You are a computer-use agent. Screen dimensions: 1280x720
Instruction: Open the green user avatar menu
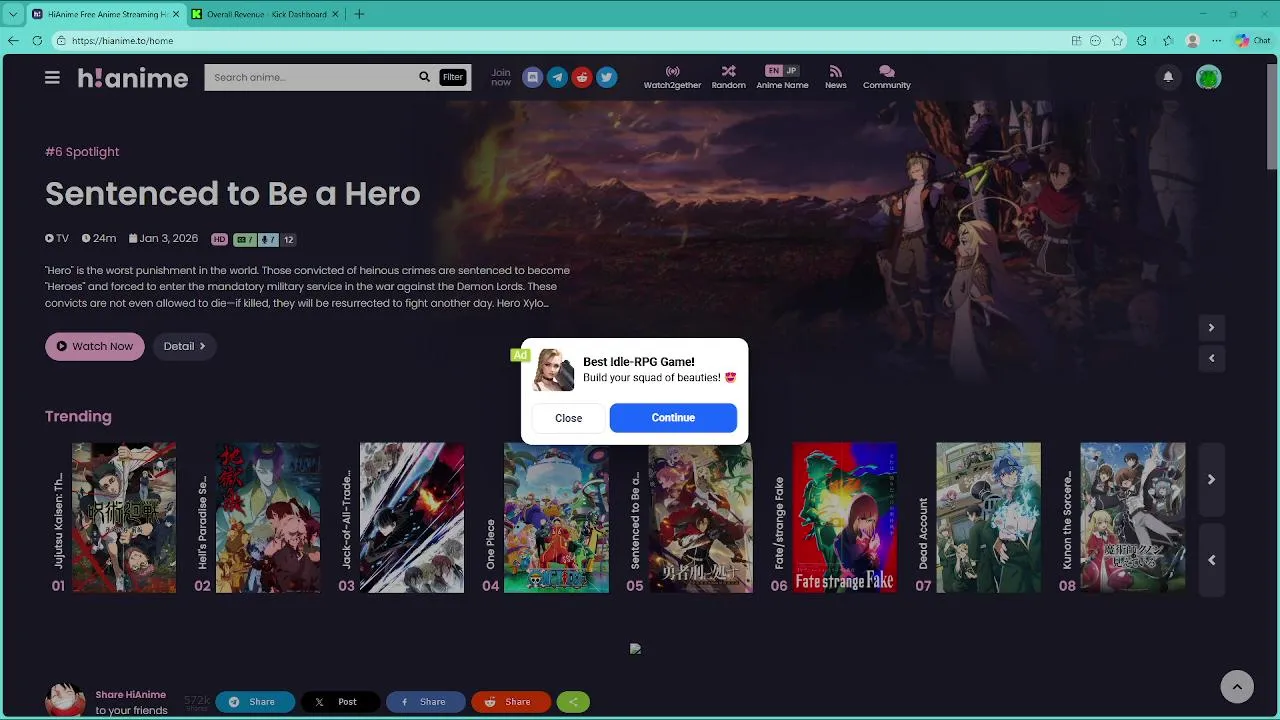click(x=1208, y=77)
